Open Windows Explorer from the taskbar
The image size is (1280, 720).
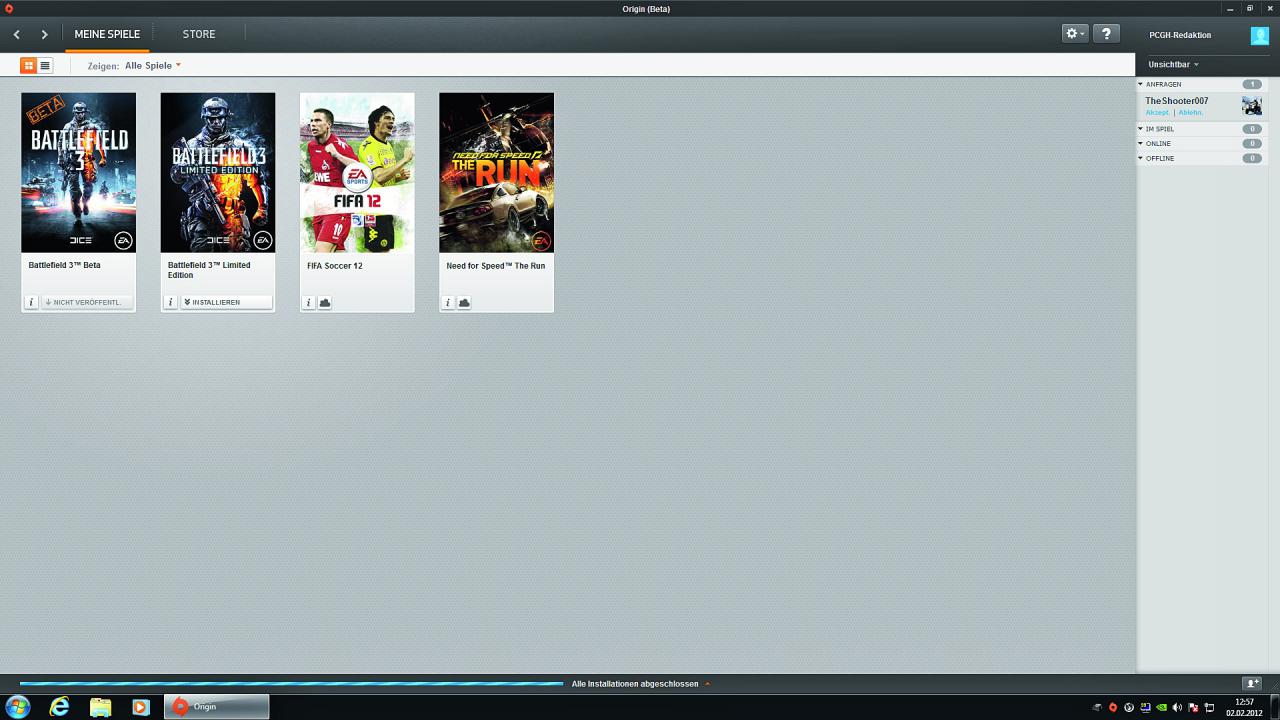(101, 707)
